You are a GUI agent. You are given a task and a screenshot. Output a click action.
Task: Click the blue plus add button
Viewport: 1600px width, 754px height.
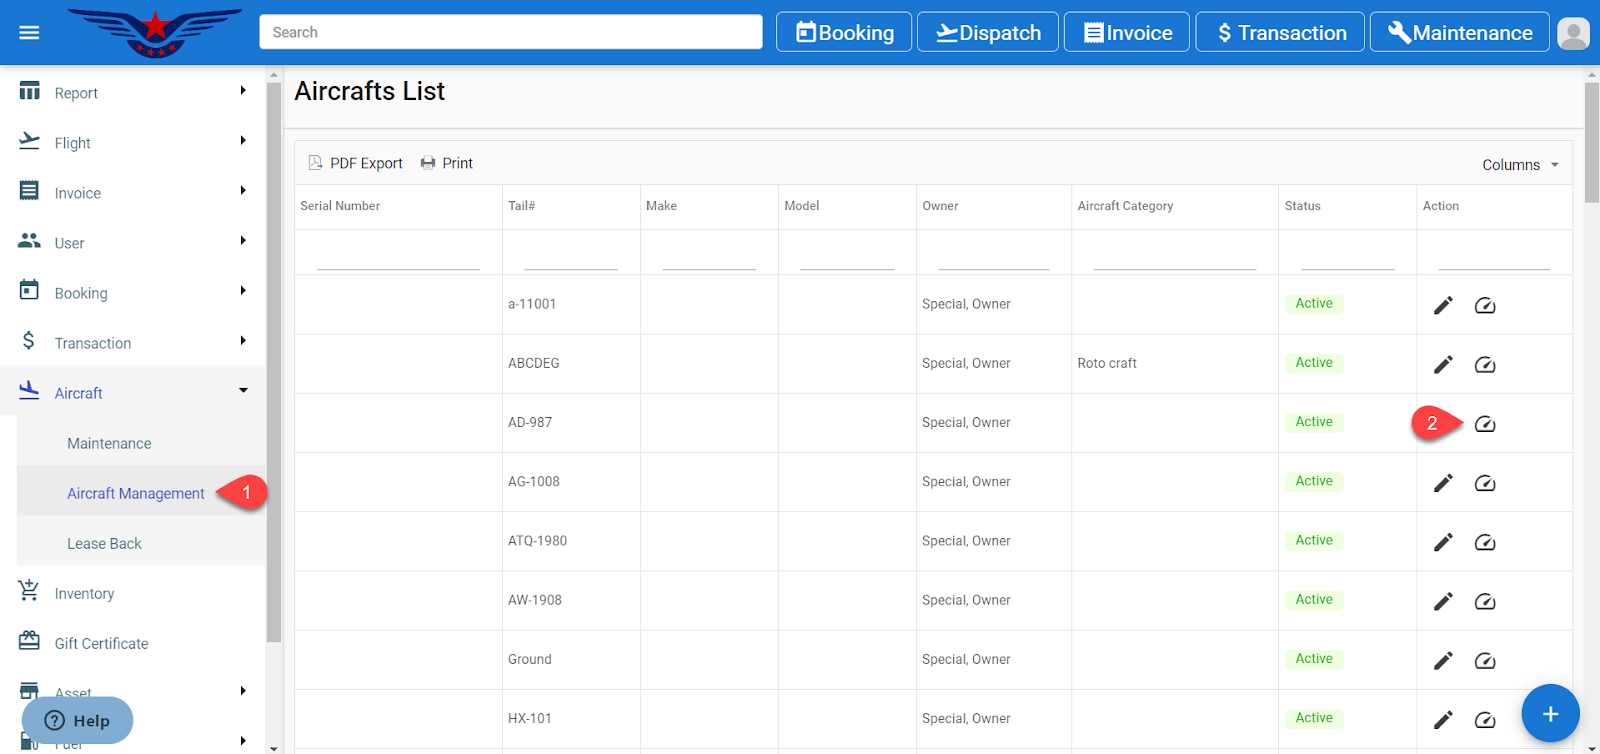click(x=1549, y=713)
